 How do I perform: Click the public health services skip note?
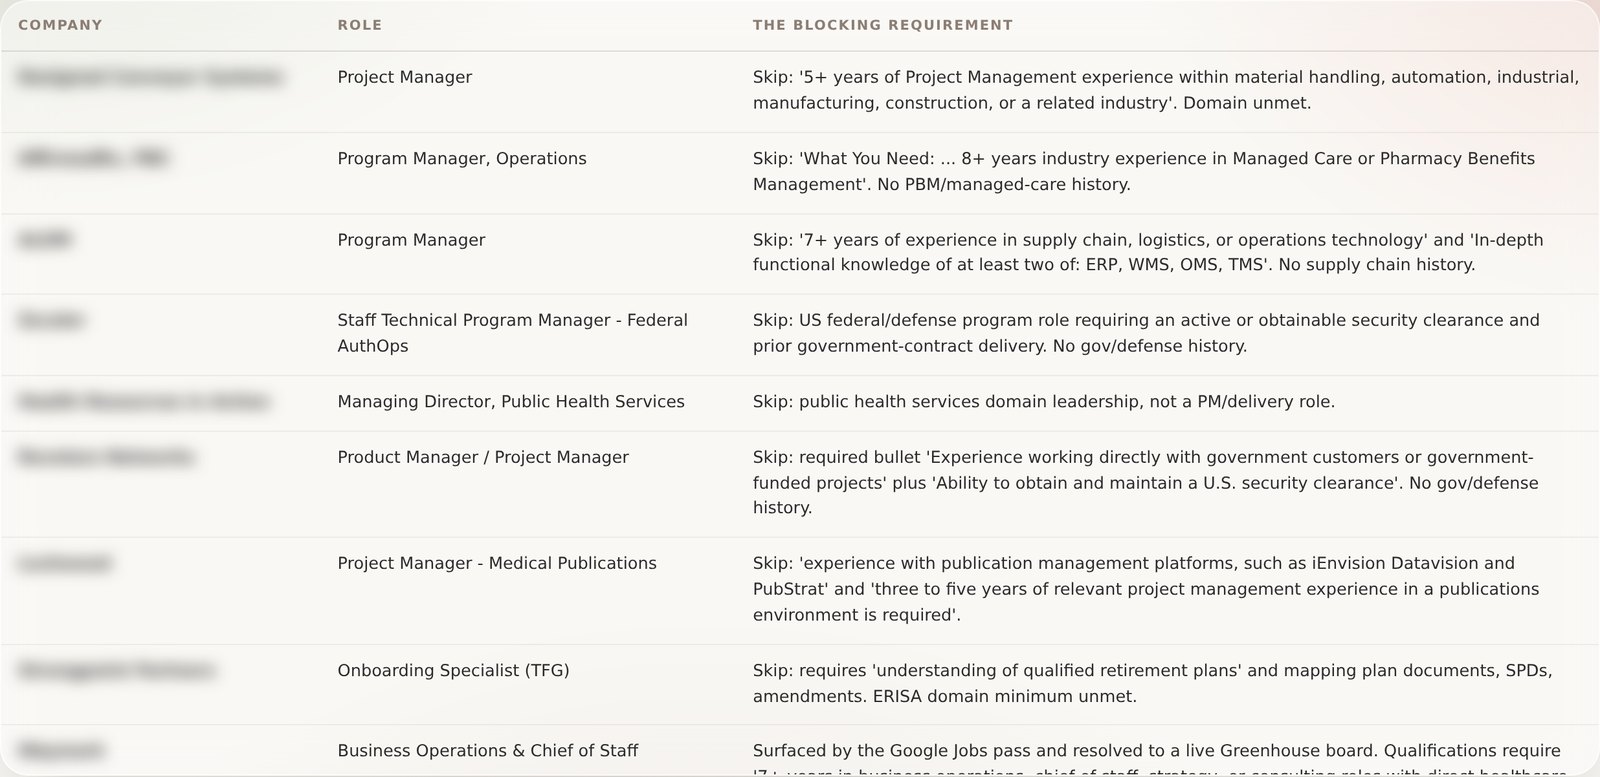[x=1044, y=402]
